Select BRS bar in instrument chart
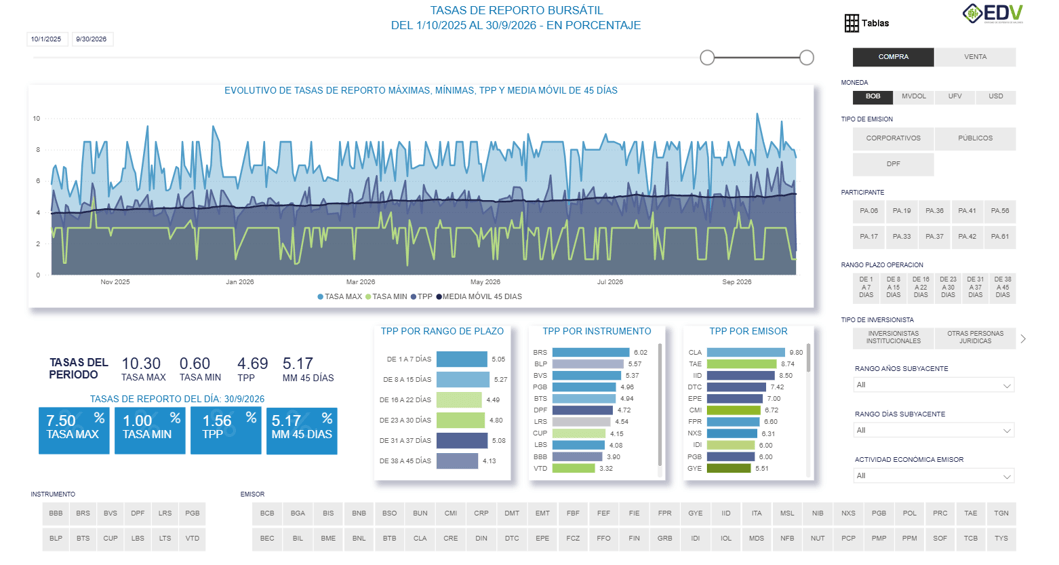The width and height of the screenshot is (1059, 565). pyautogui.click(x=591, y=352)
